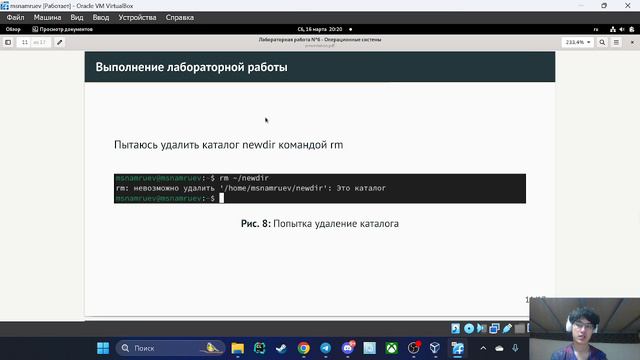Switch the ru keyboard layout indicator
The width and height of the screenshot is (640, 360).
click(596, 29)
